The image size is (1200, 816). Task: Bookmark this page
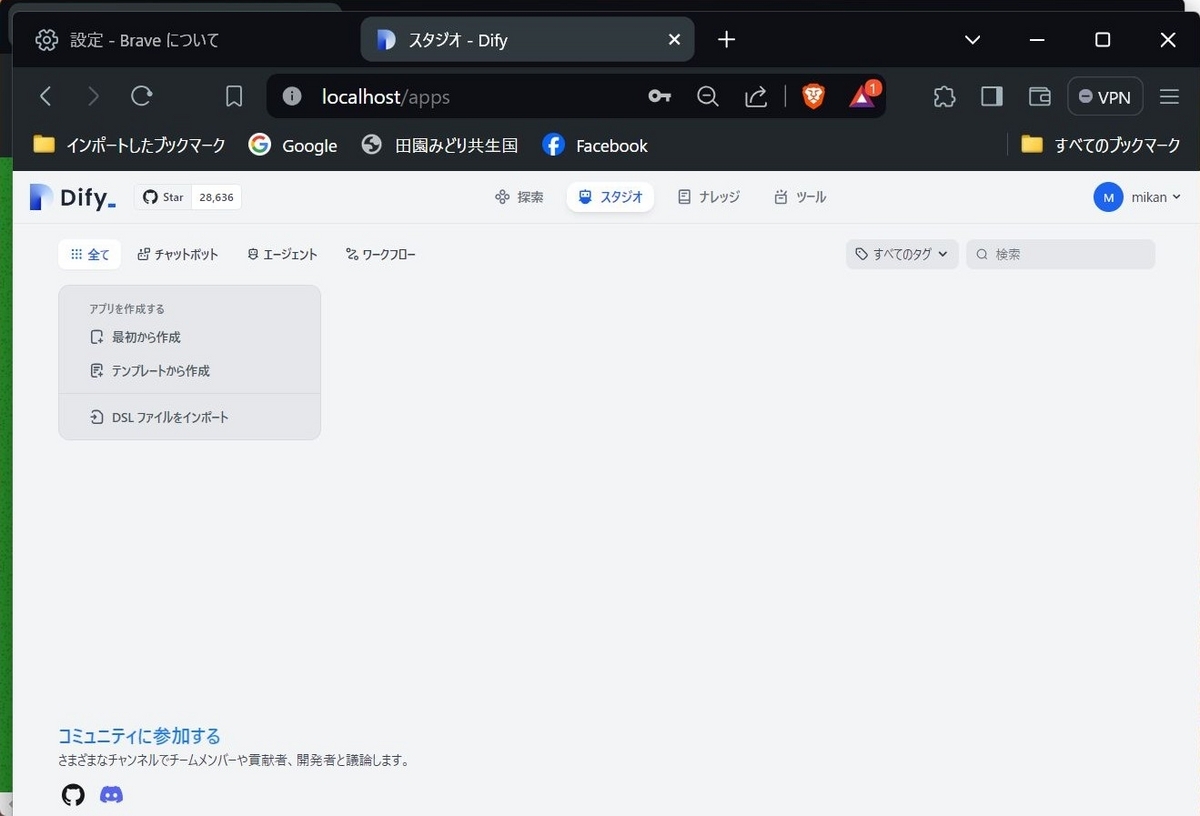click(x=234, y=96)
